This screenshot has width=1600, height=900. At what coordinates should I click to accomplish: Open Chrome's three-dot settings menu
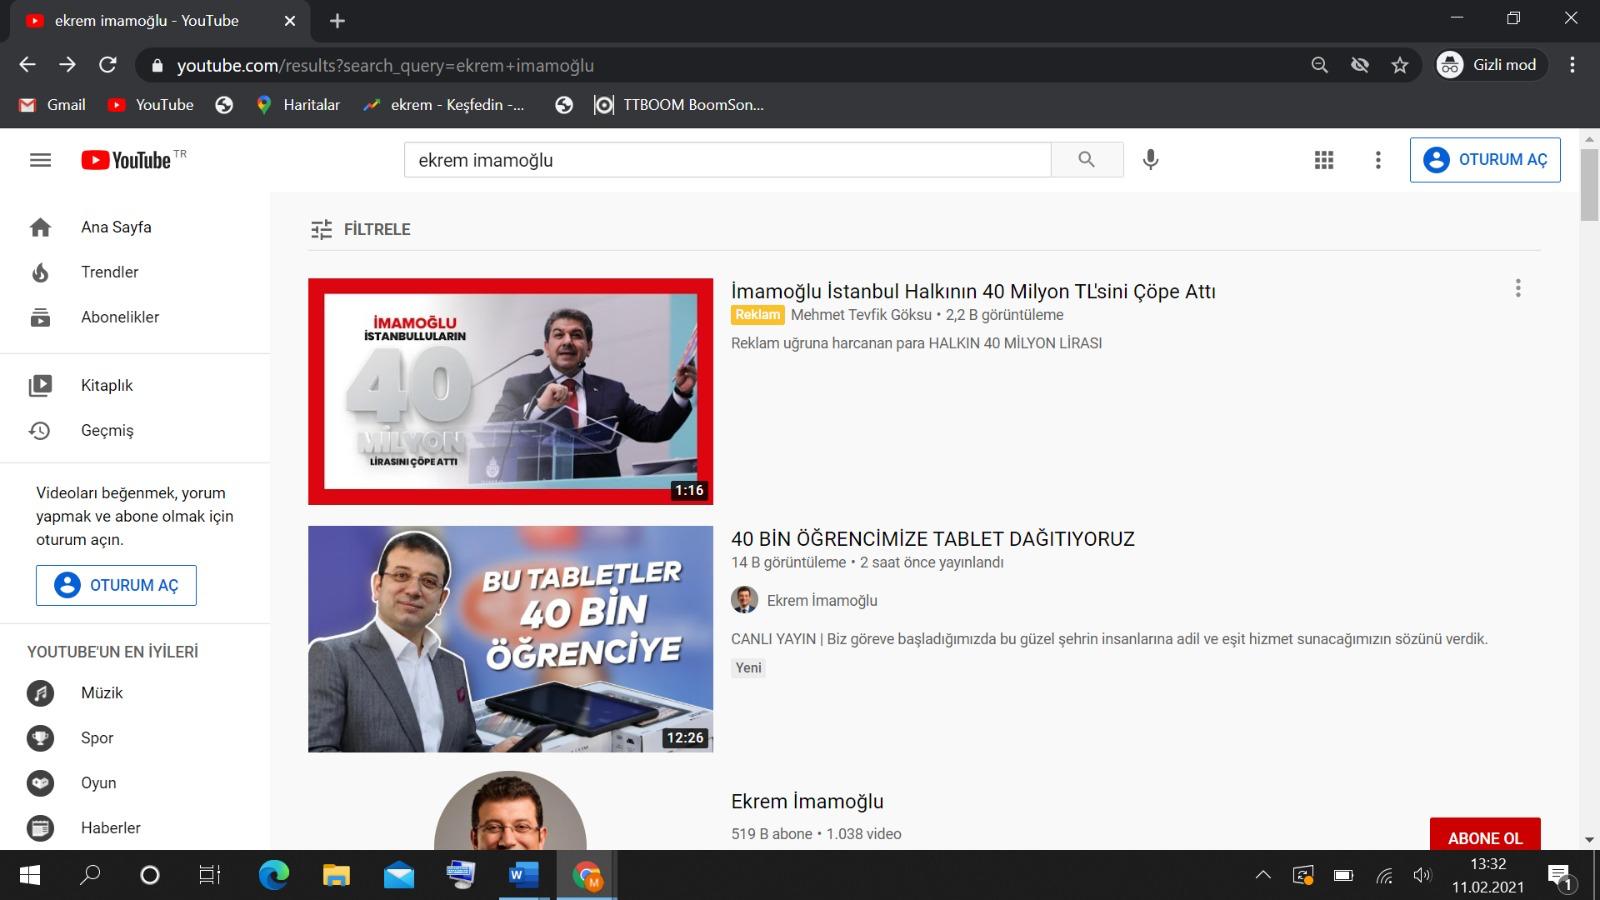[1572, 64]
